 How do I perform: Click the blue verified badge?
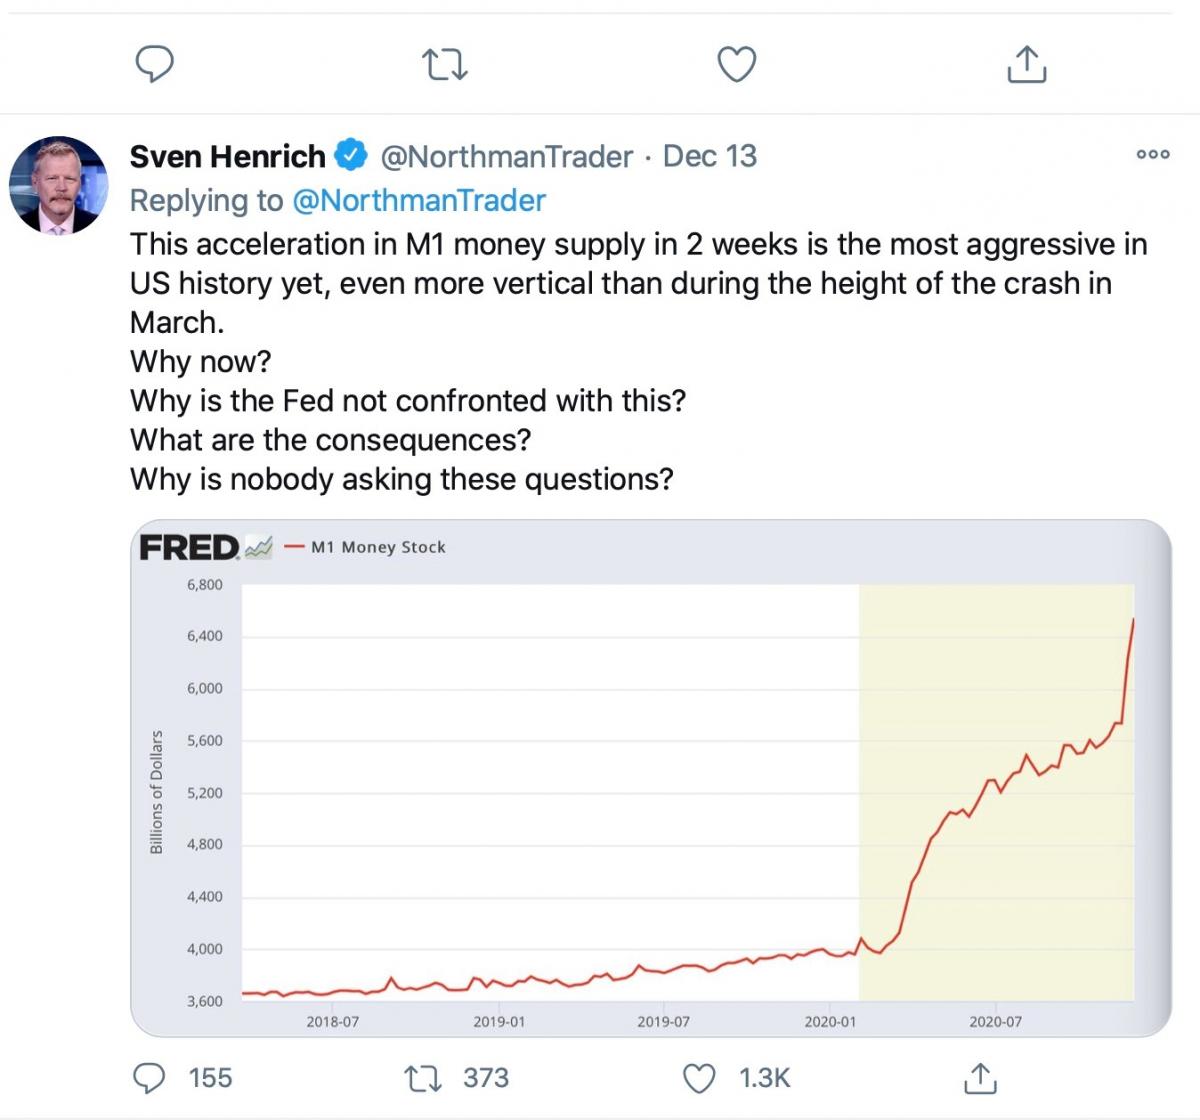point(349,156)
